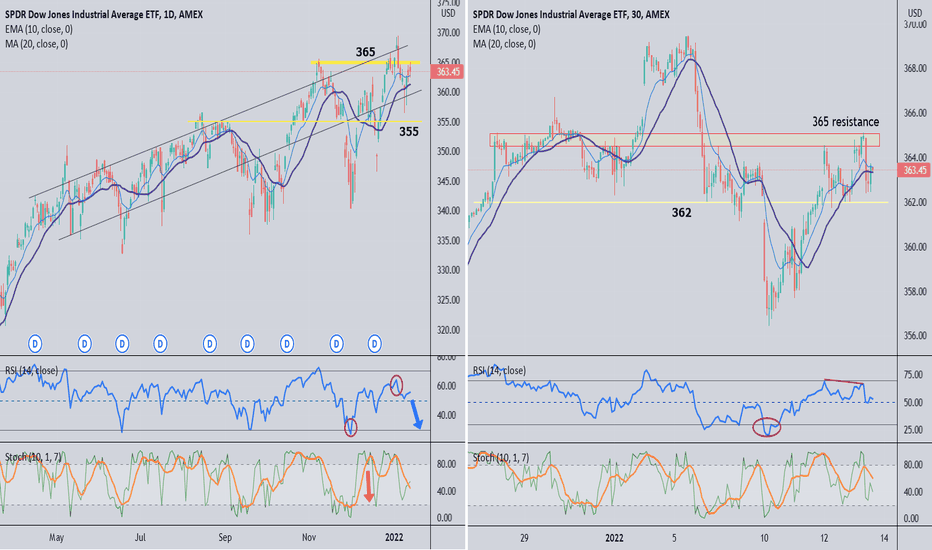
Task: Click 'Sep' on the daily time axis
Action: [x=225, y=538]
